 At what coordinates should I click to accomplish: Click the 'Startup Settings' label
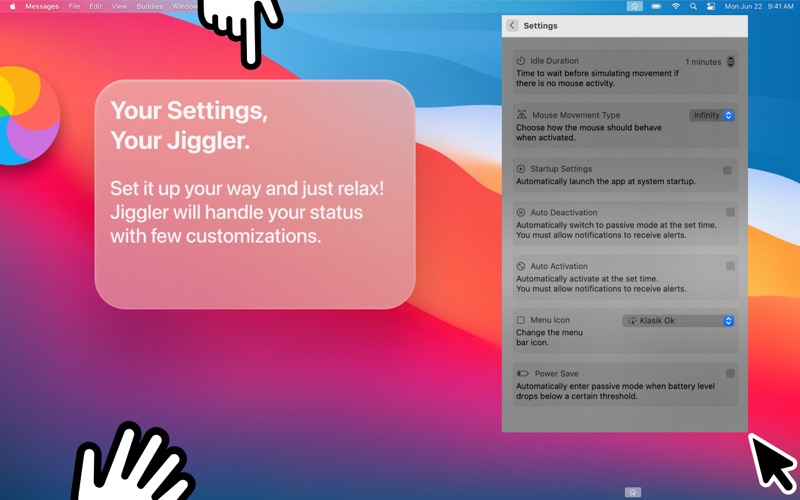pyautogui.click(x=561, y=169)
